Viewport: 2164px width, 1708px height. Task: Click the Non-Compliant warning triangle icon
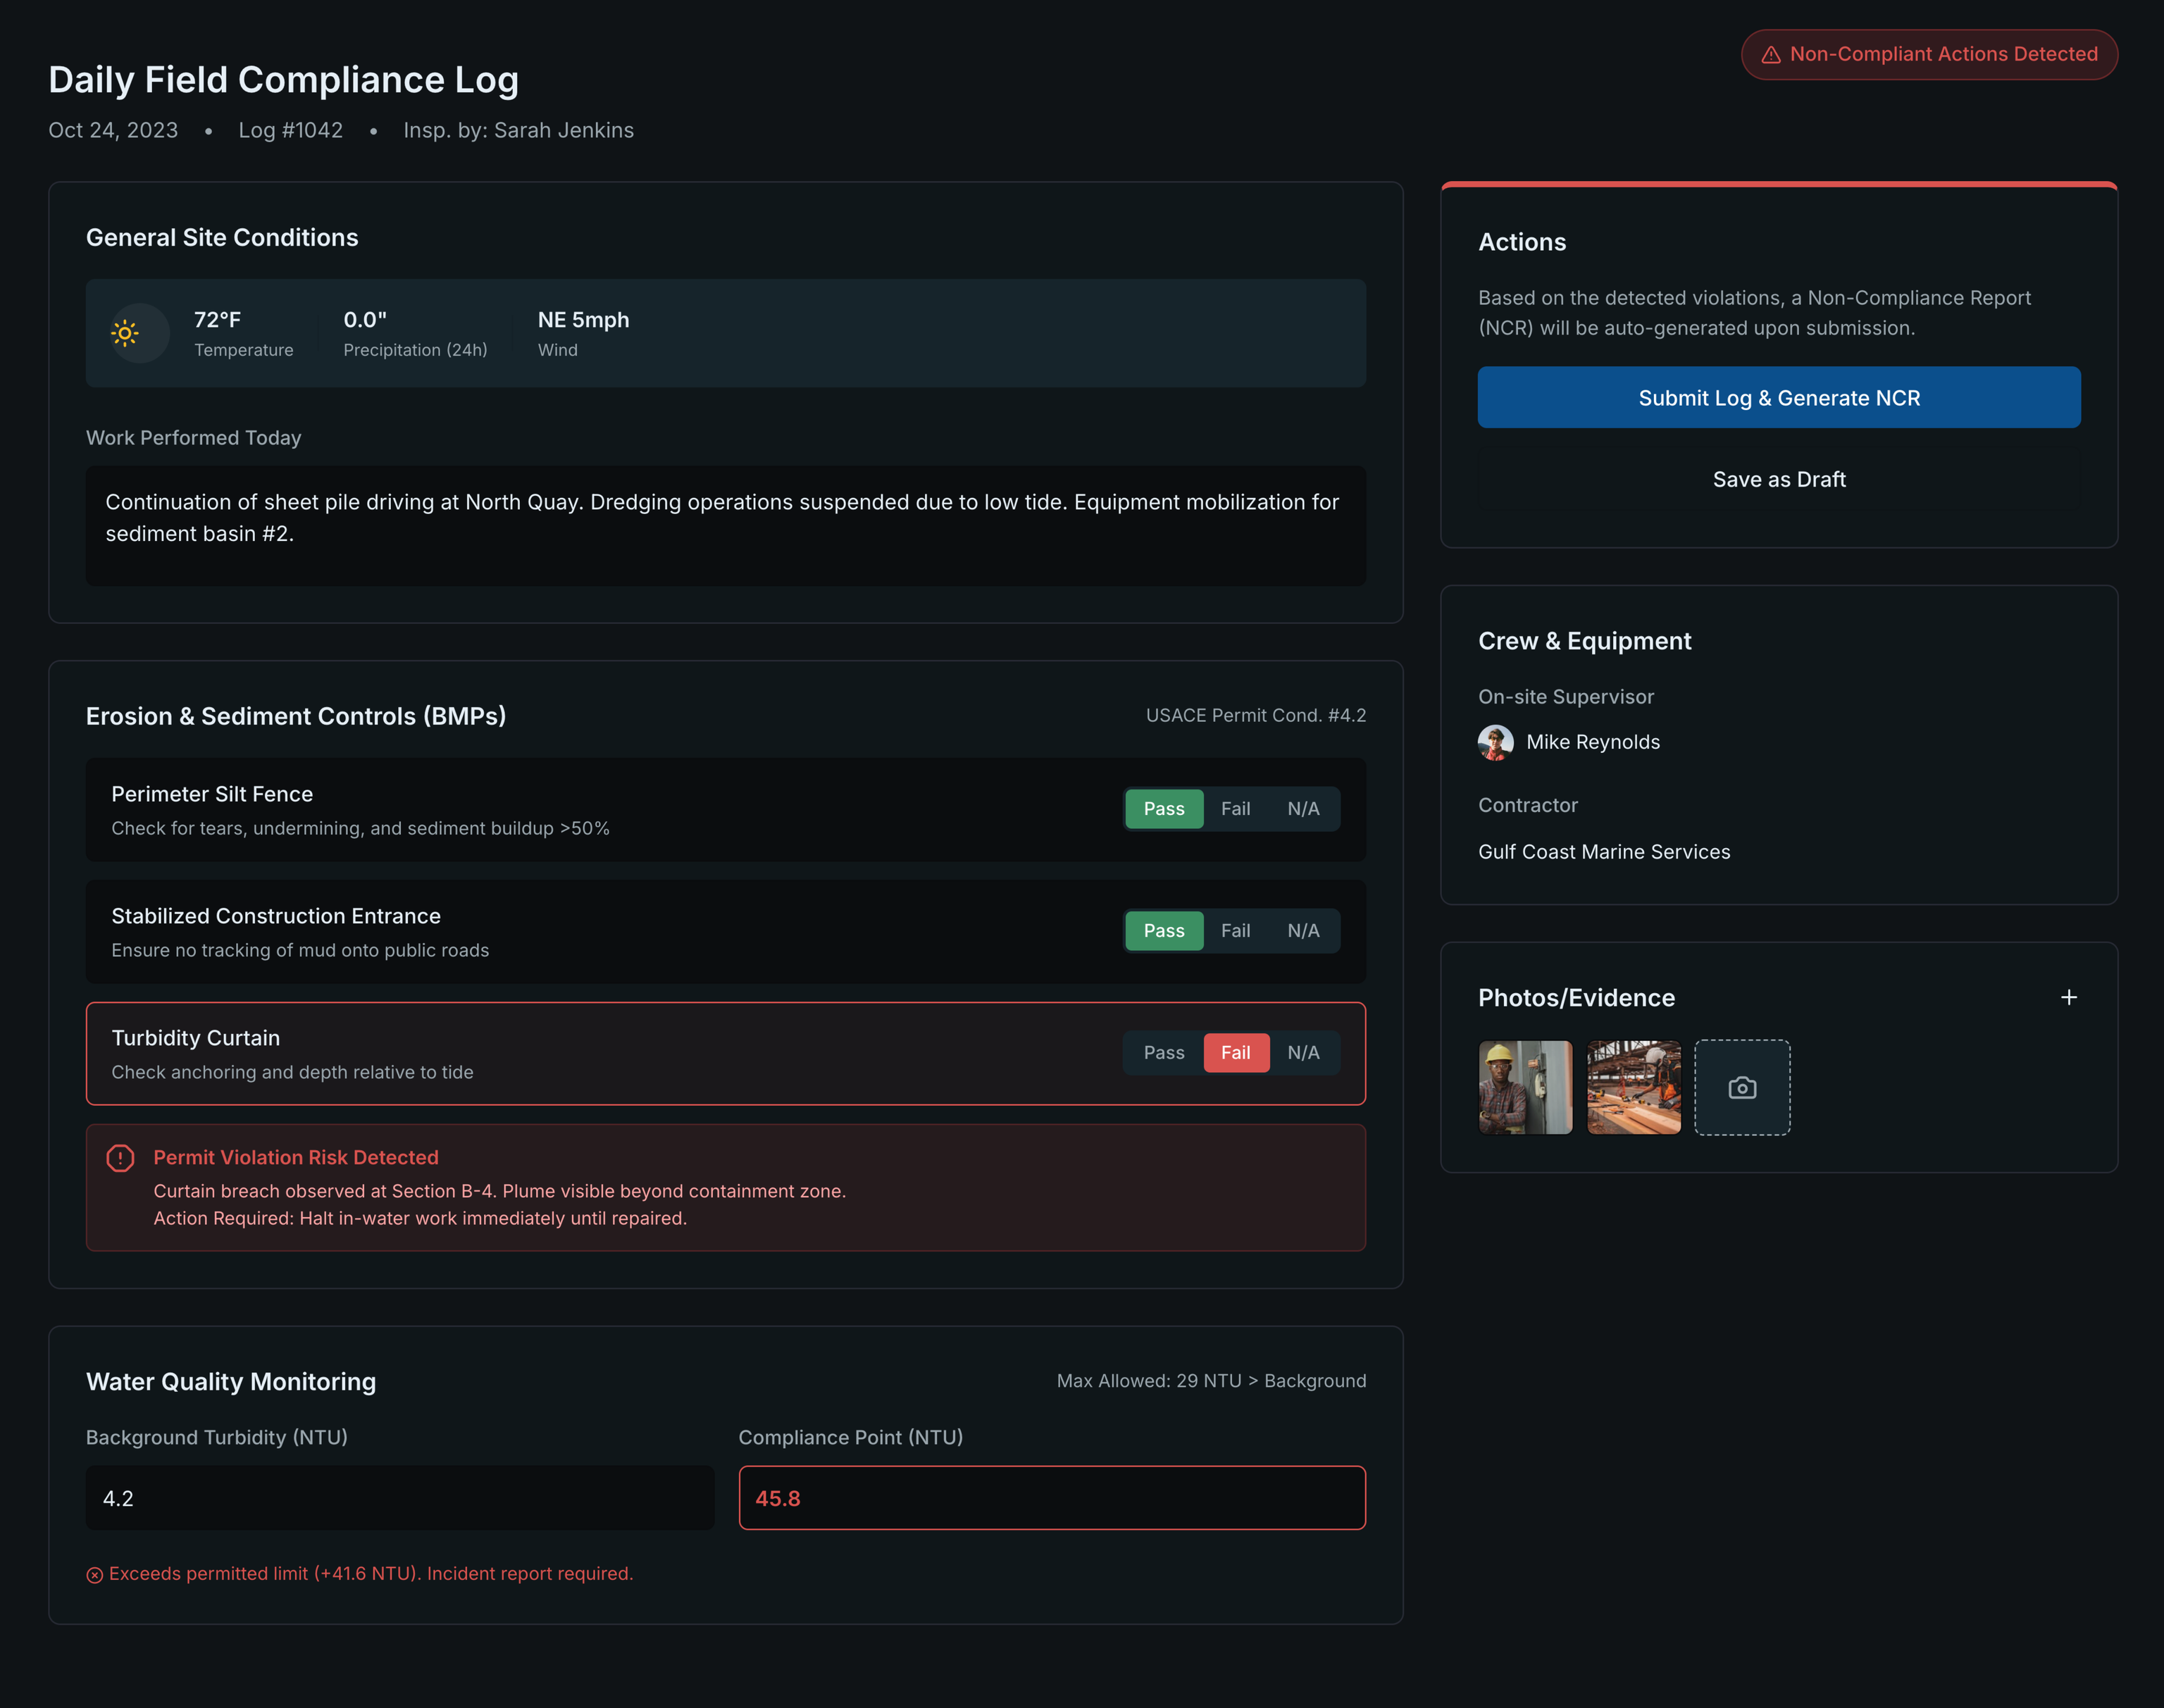point(1770,55)
